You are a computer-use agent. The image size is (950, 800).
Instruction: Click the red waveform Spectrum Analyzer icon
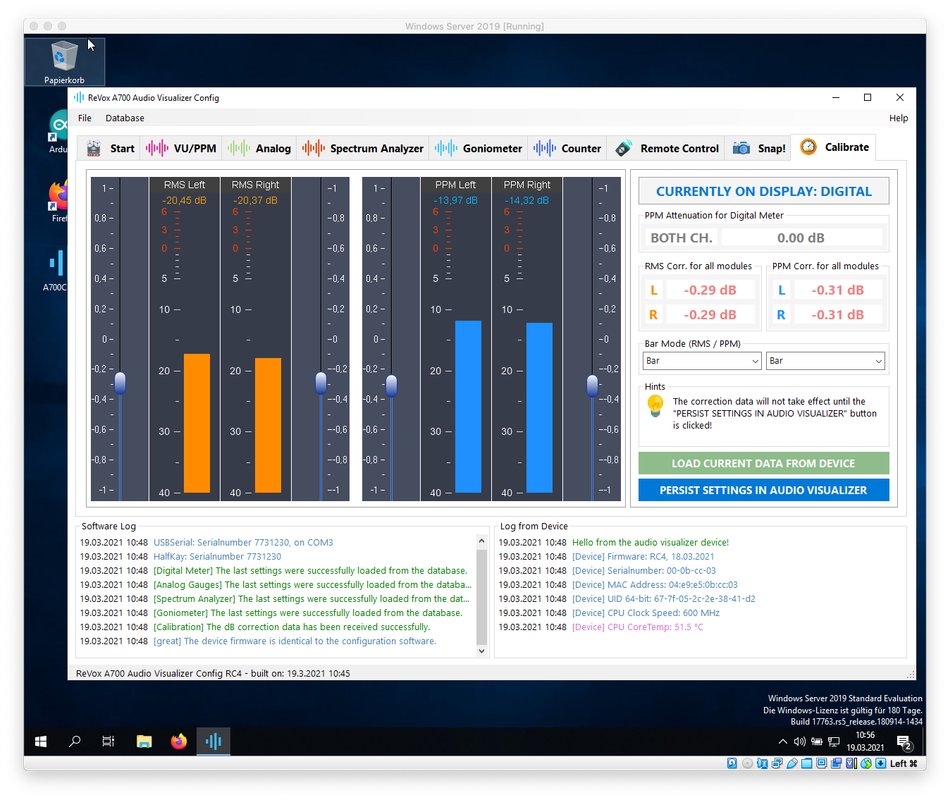pyautogui.click(x=313, y=148)
